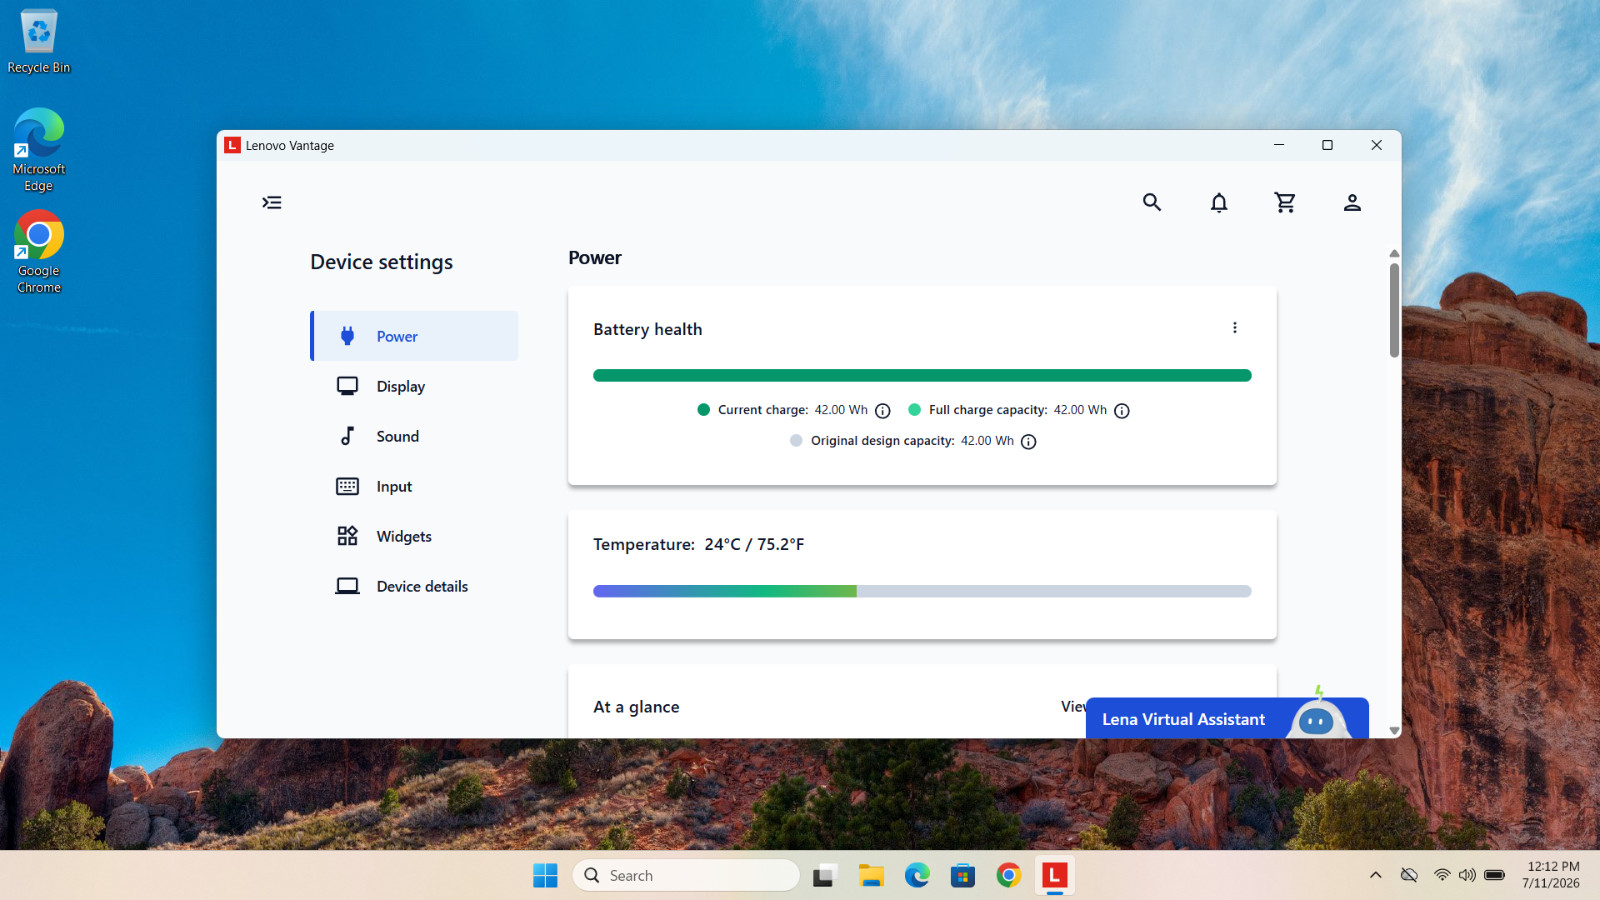
Task: Open Input settings section
Action: 415,486
